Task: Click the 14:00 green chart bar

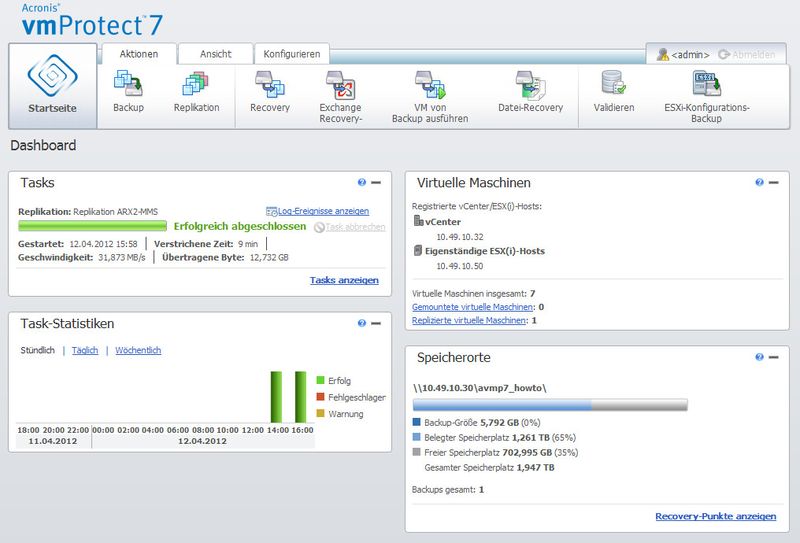Action: point(276,397)
